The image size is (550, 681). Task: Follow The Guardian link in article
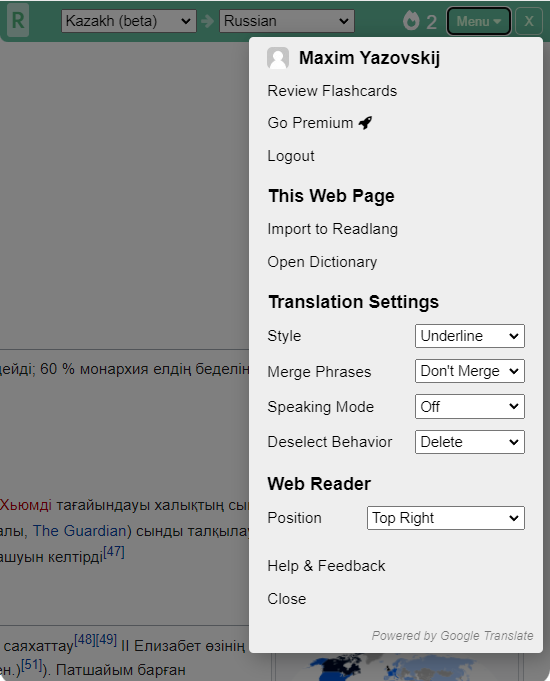80,531
